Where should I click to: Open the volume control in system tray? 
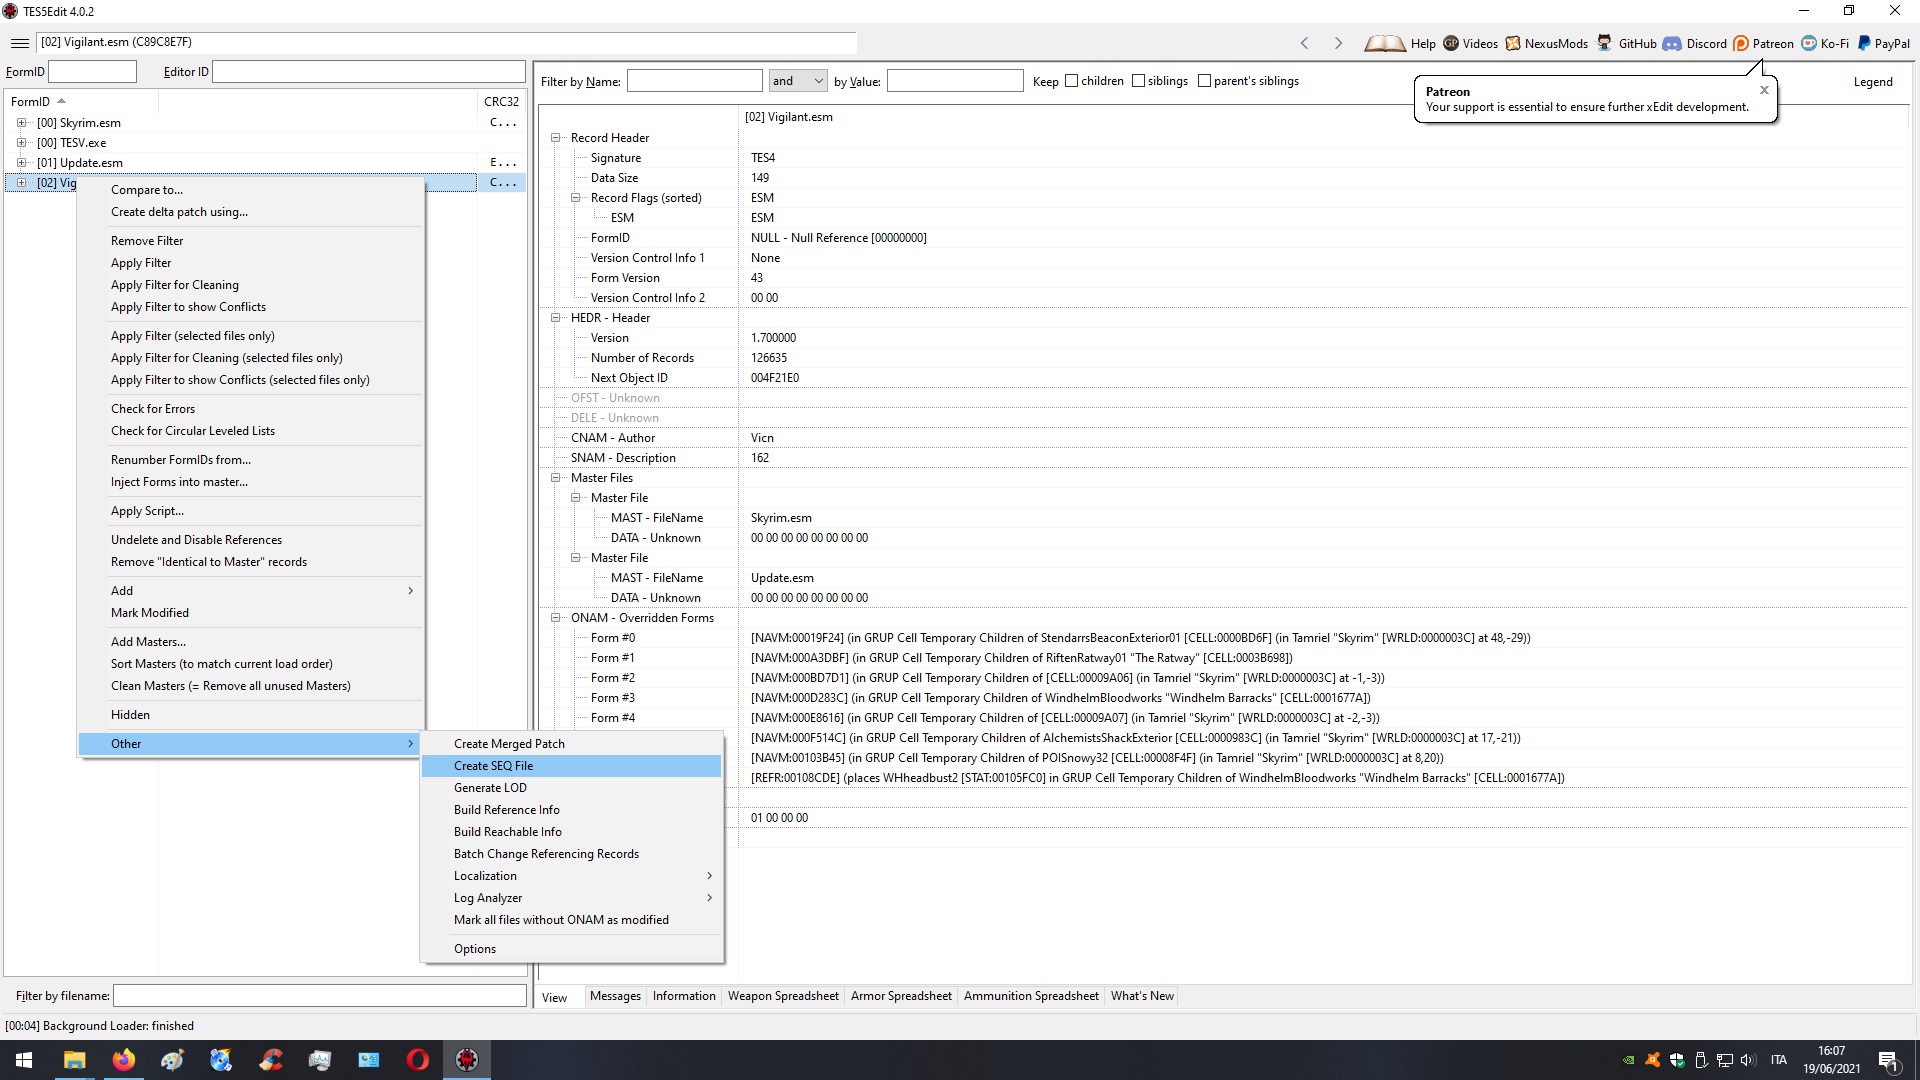pyautogui.click(x=1748, y=1060)
